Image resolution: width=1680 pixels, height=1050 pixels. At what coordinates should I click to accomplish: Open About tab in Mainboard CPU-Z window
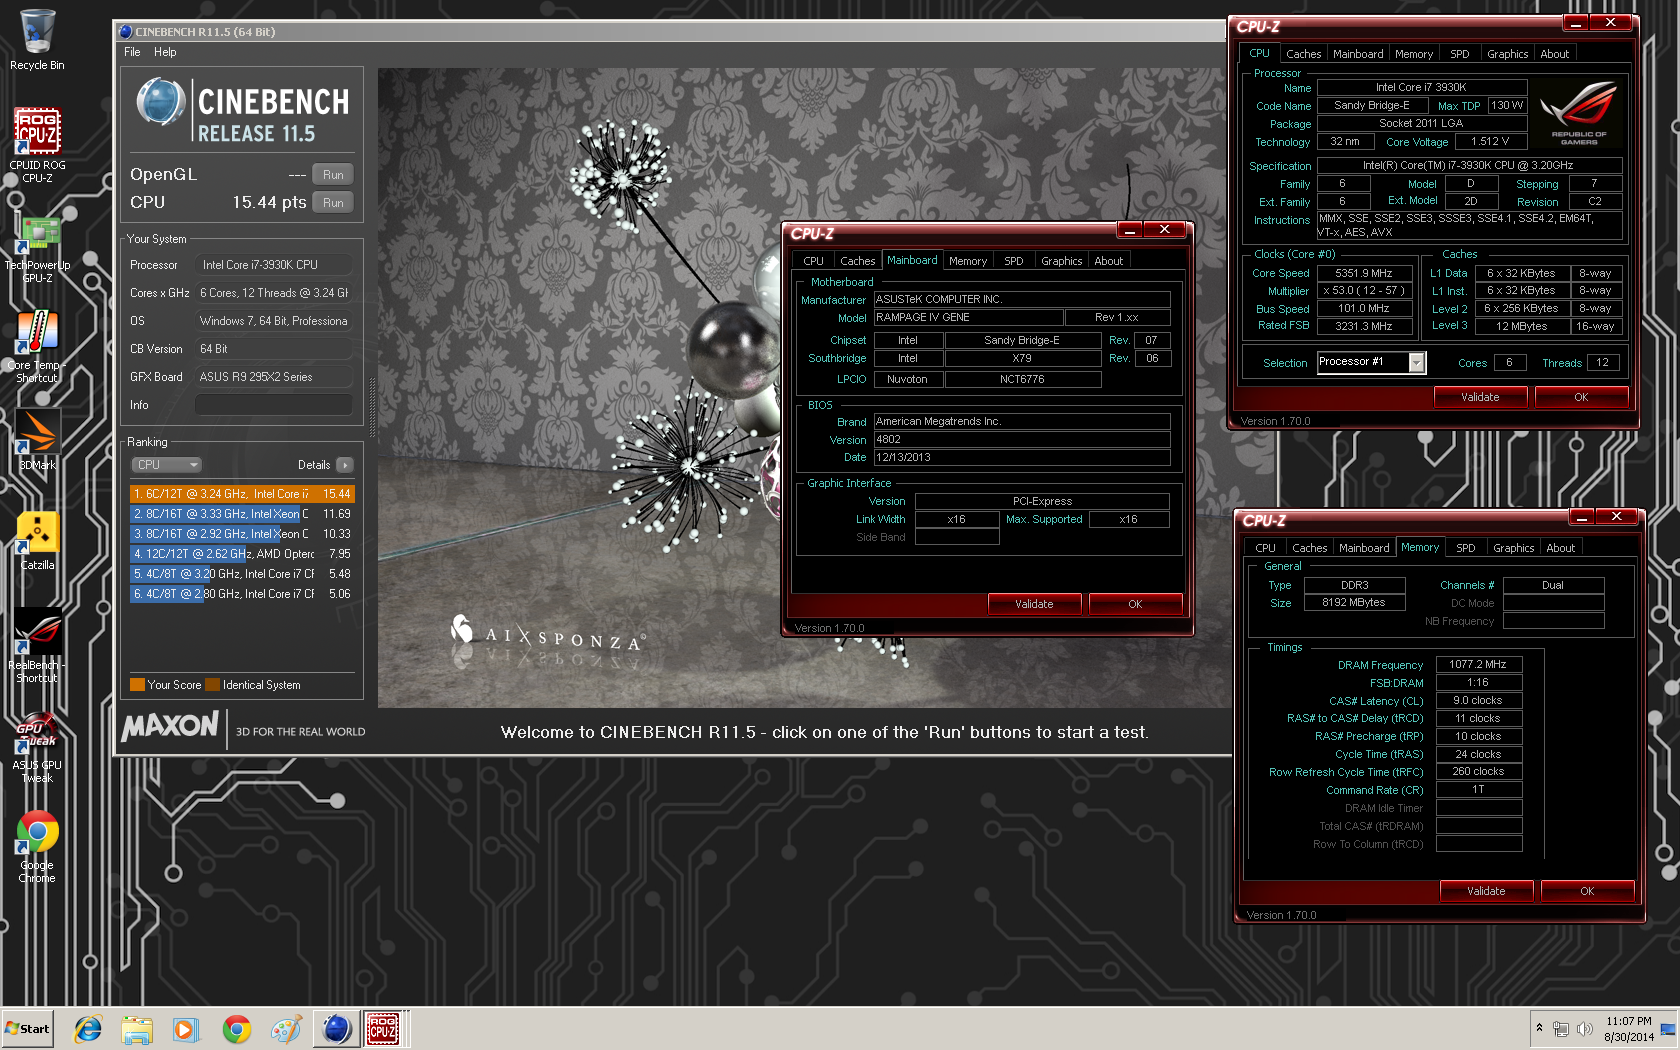(x=1108, y=261)
